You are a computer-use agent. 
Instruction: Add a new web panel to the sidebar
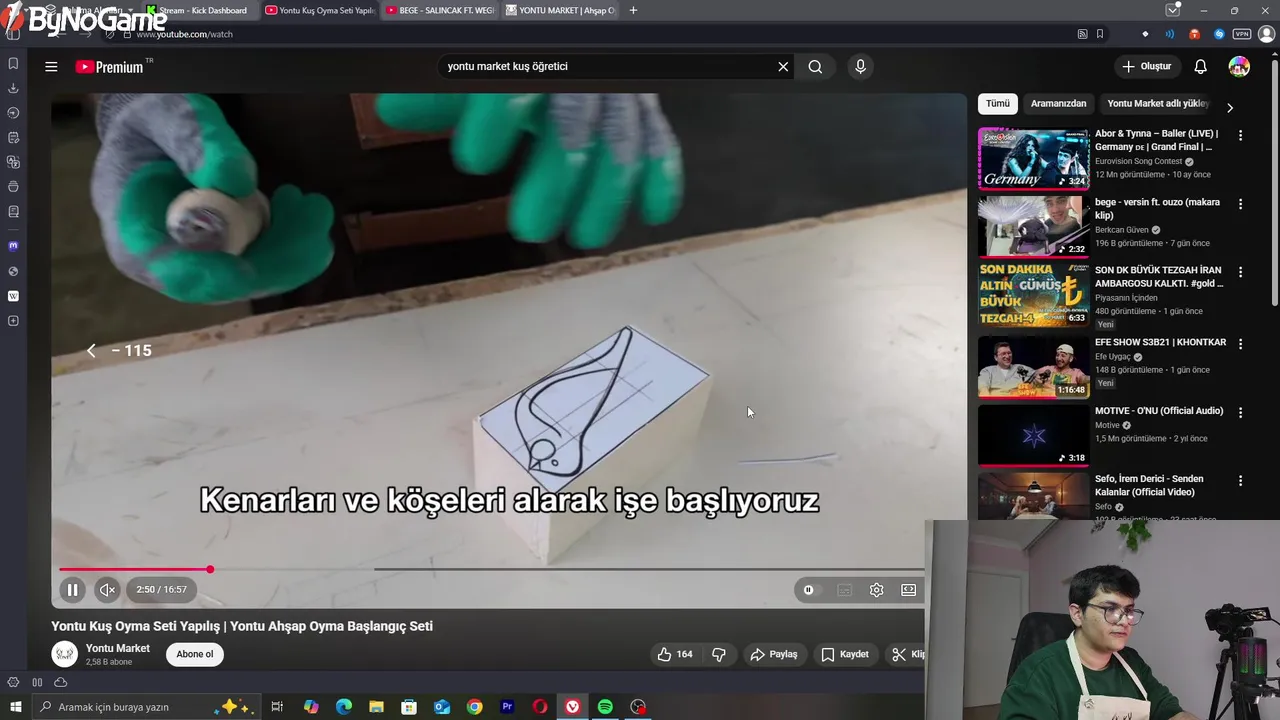[x=13, y=321]
